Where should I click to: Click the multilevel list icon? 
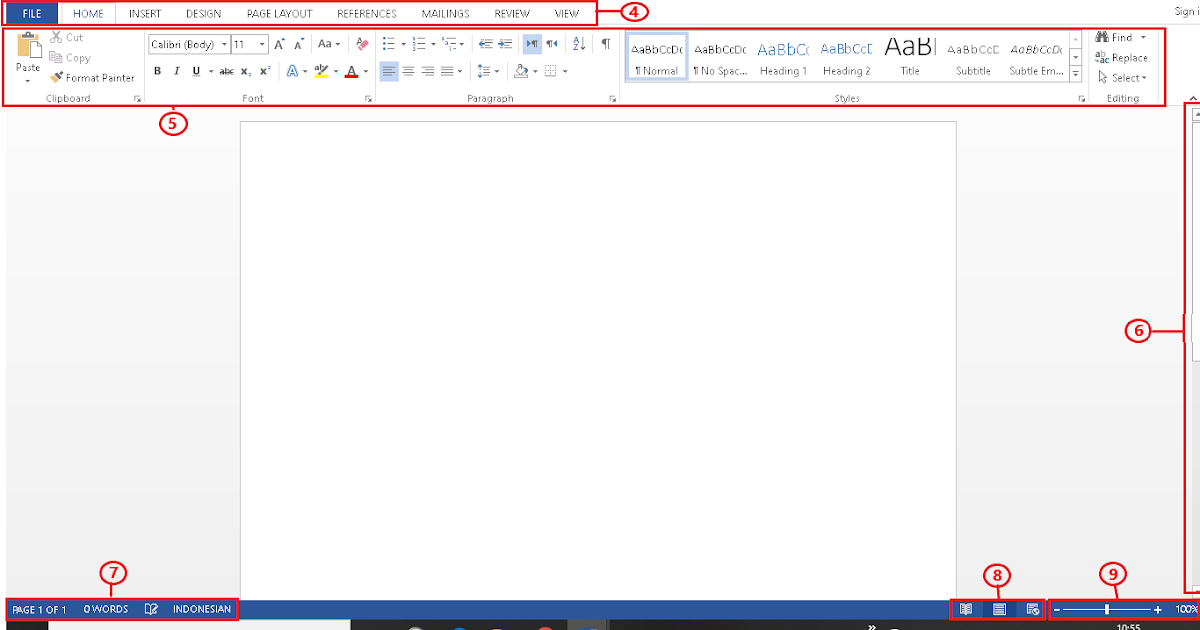click(449, 44)
